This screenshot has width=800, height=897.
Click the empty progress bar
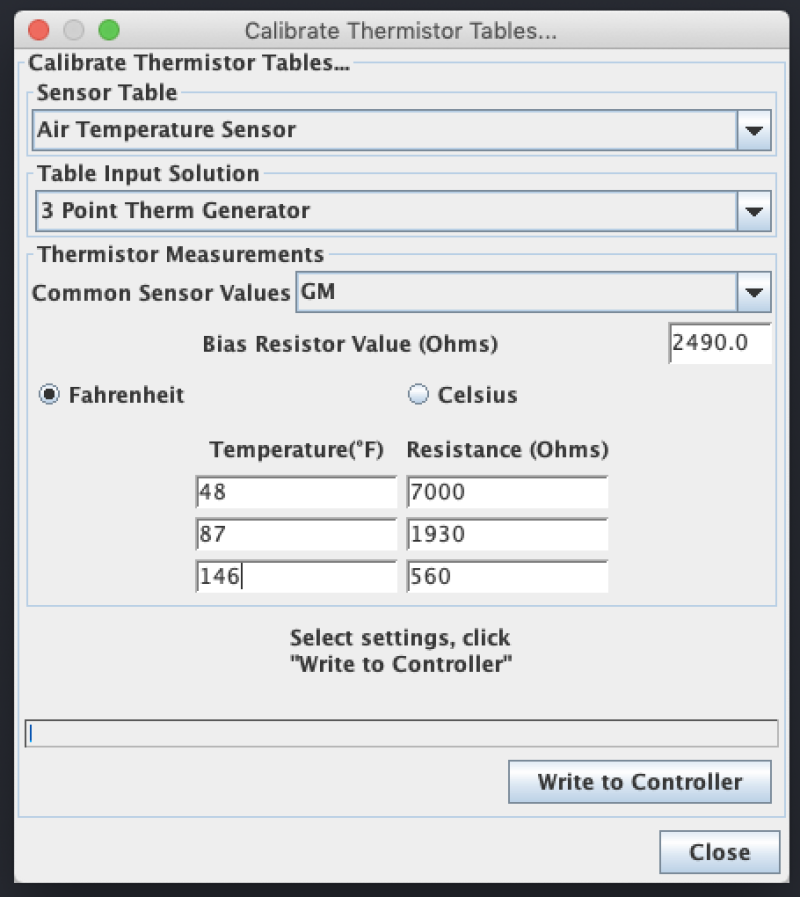pos(400,733)
